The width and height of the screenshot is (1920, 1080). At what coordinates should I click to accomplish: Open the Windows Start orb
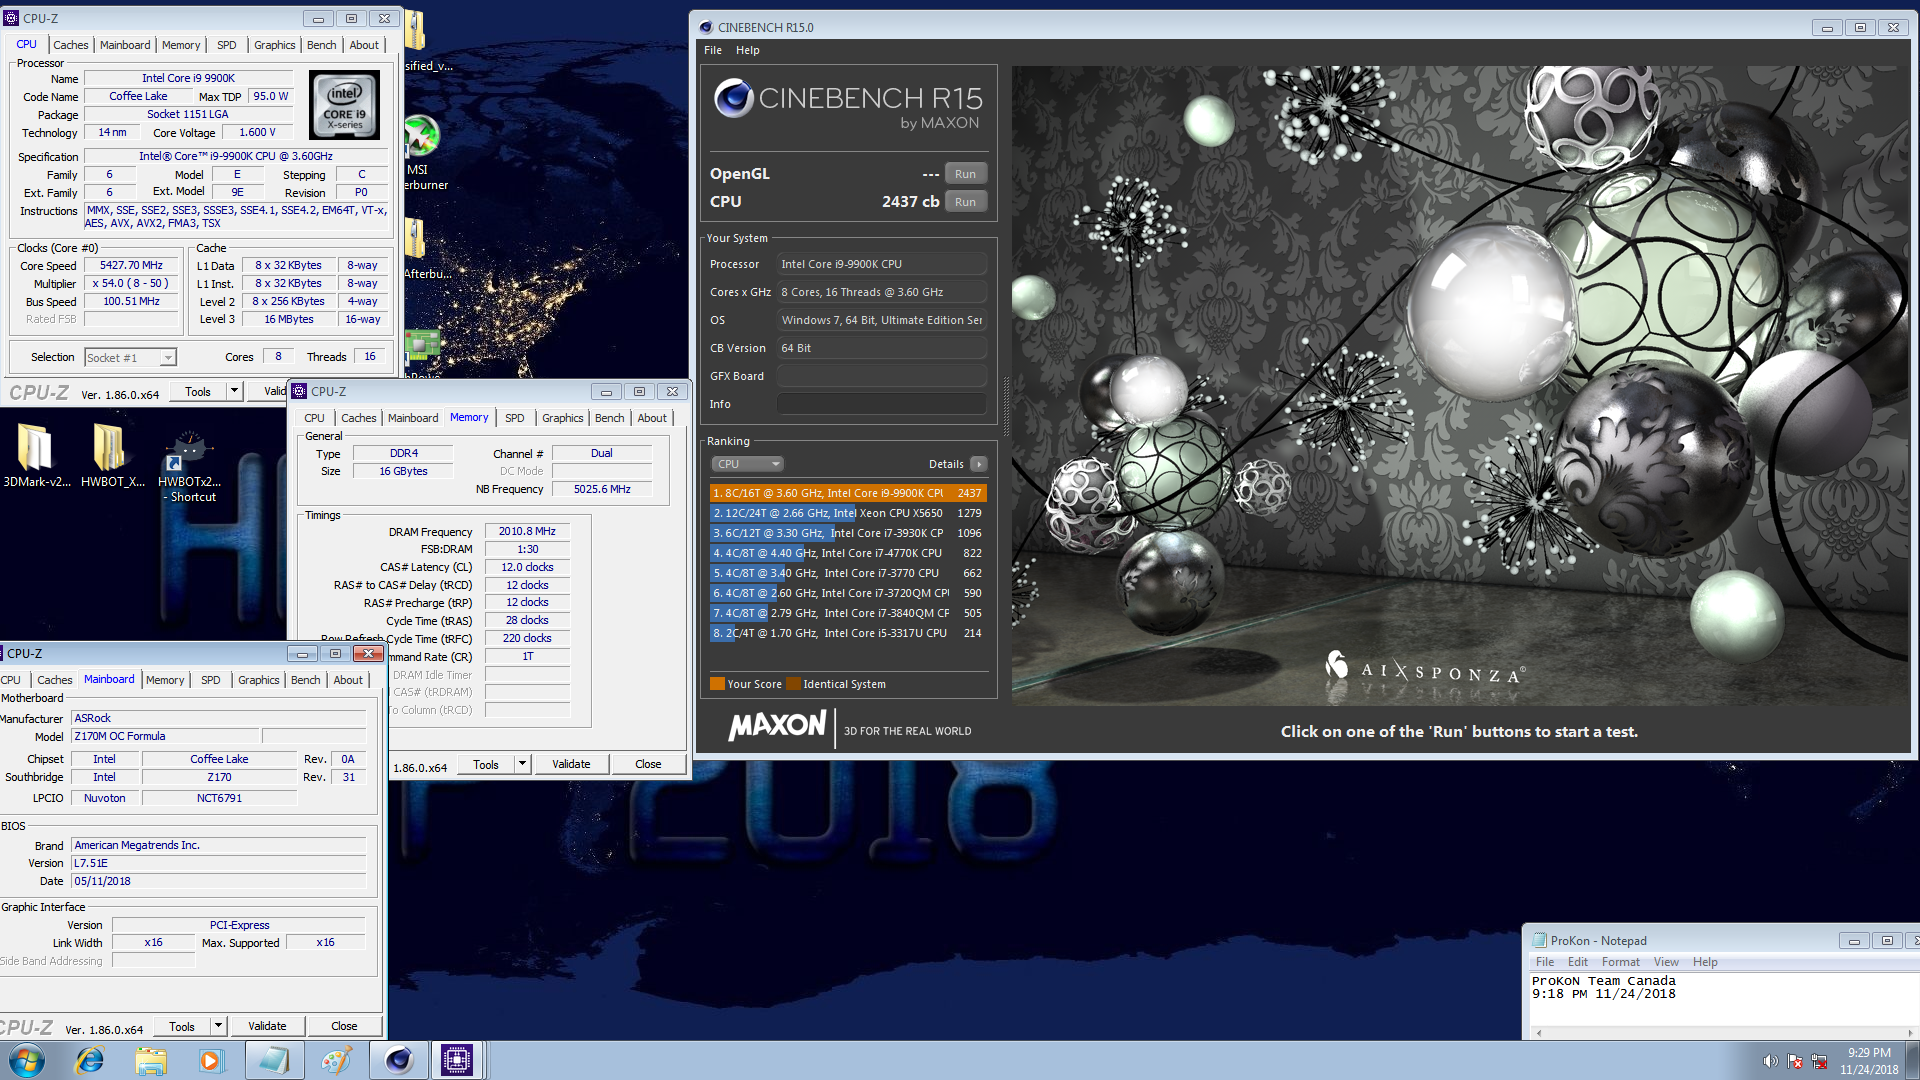(x=27, y=1060)
